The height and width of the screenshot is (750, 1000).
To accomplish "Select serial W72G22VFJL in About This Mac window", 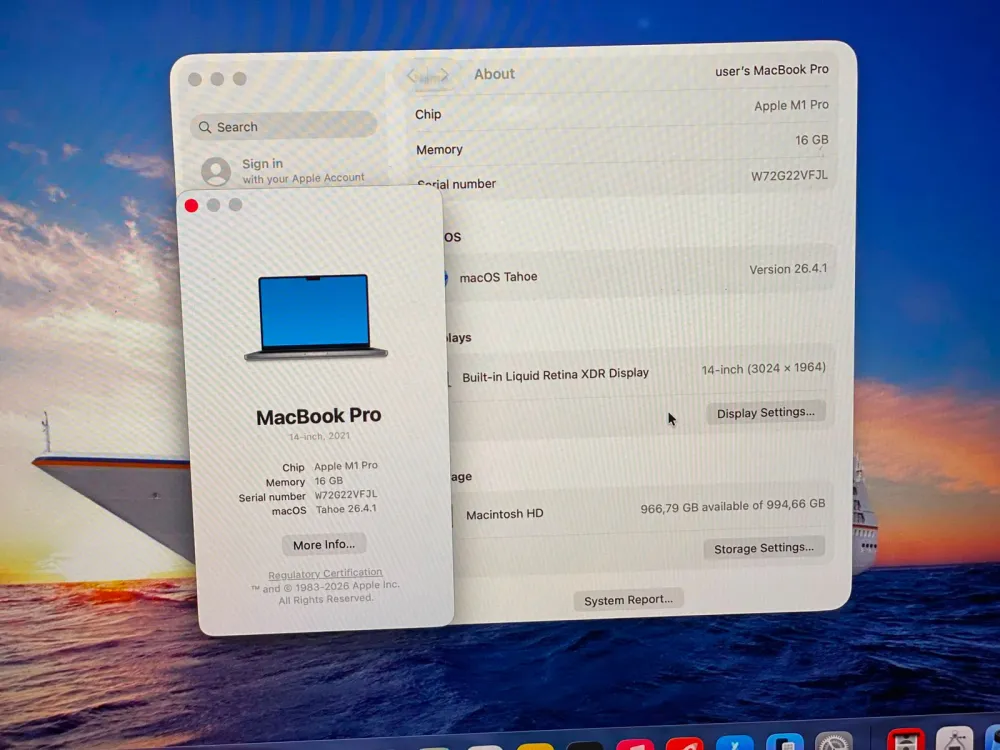I will [x=346, y=494].
